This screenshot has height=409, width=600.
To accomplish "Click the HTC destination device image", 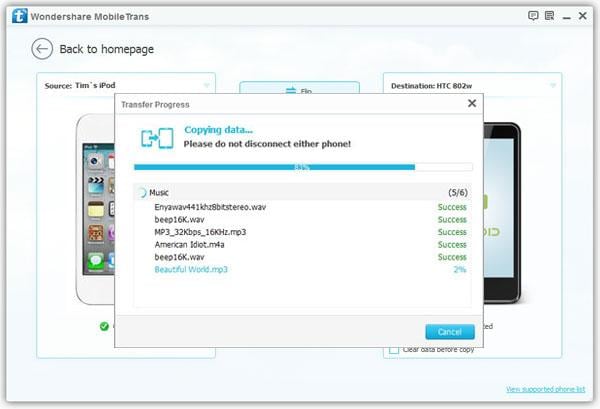I will pos(501,213).
